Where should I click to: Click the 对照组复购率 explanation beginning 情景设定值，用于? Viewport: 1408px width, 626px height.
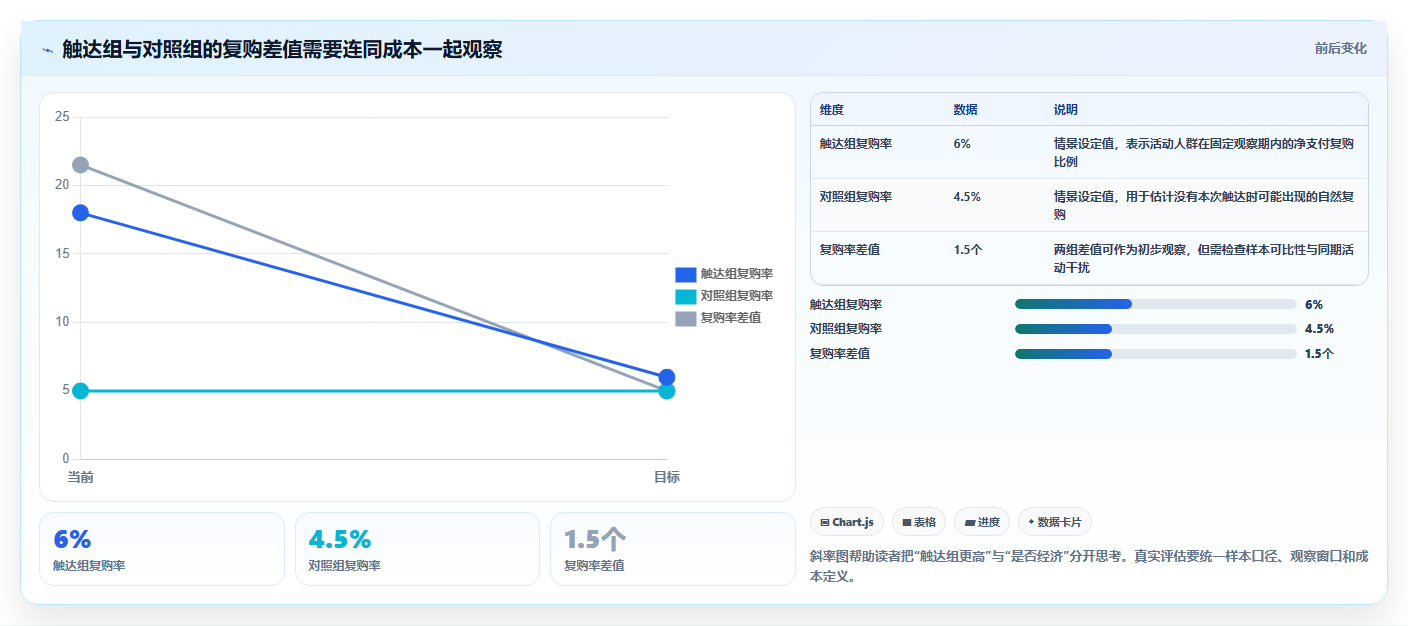click(1204, 206)
